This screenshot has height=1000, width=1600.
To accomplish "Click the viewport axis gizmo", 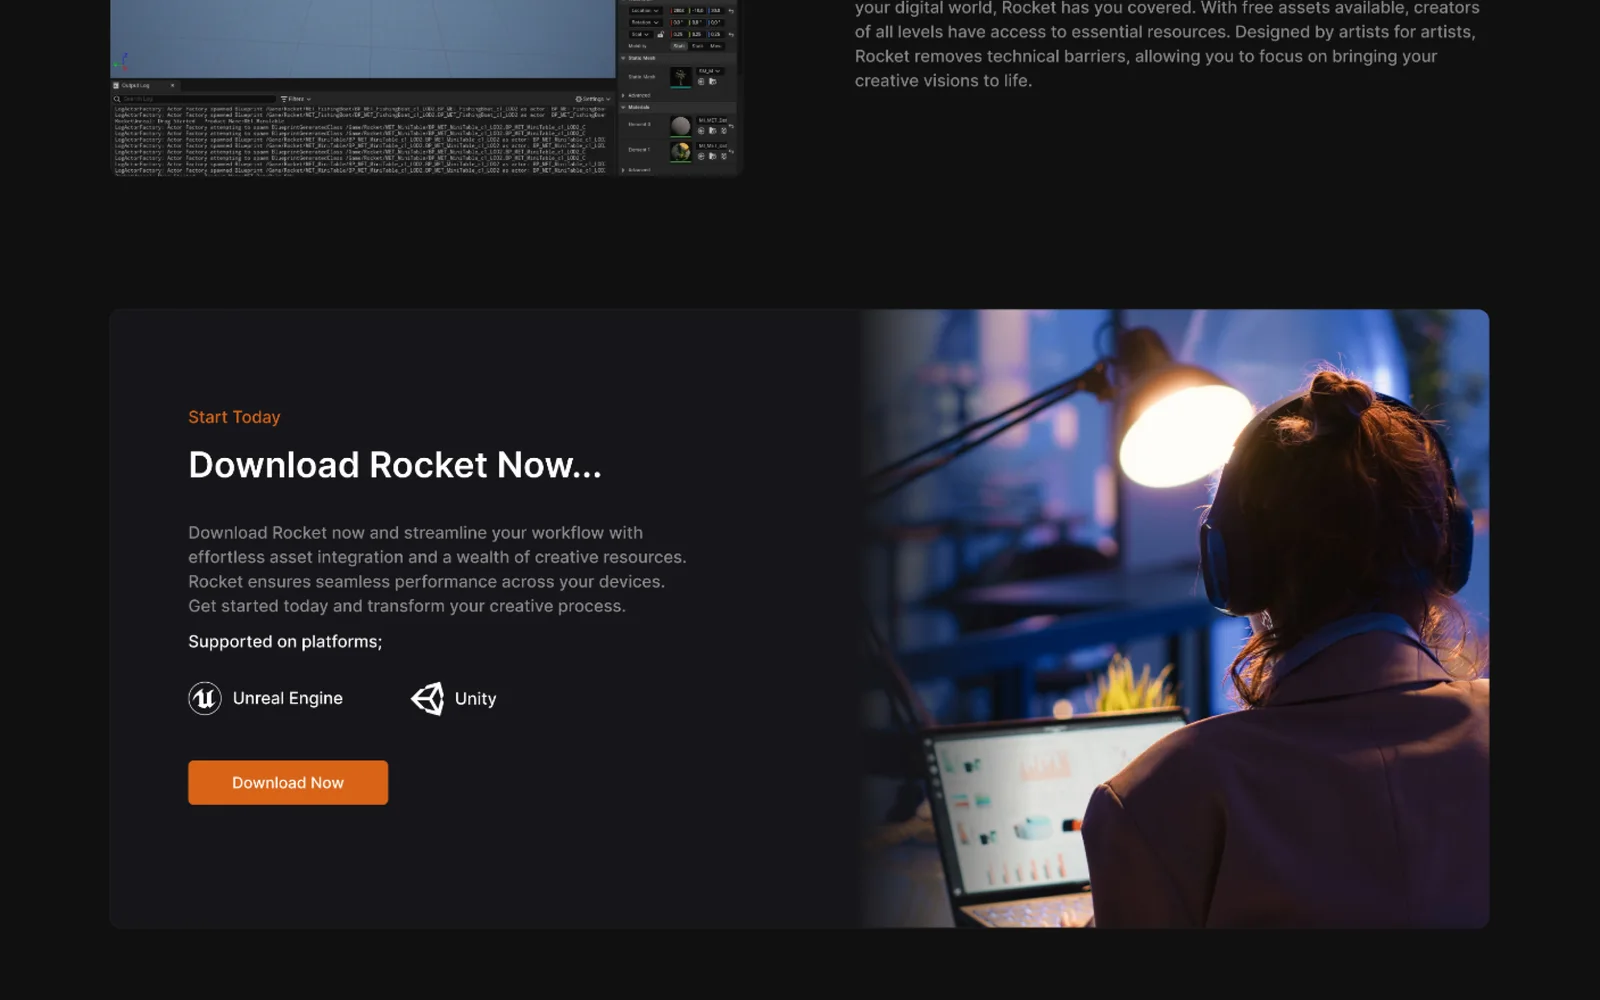I will [x=121, y=62].
